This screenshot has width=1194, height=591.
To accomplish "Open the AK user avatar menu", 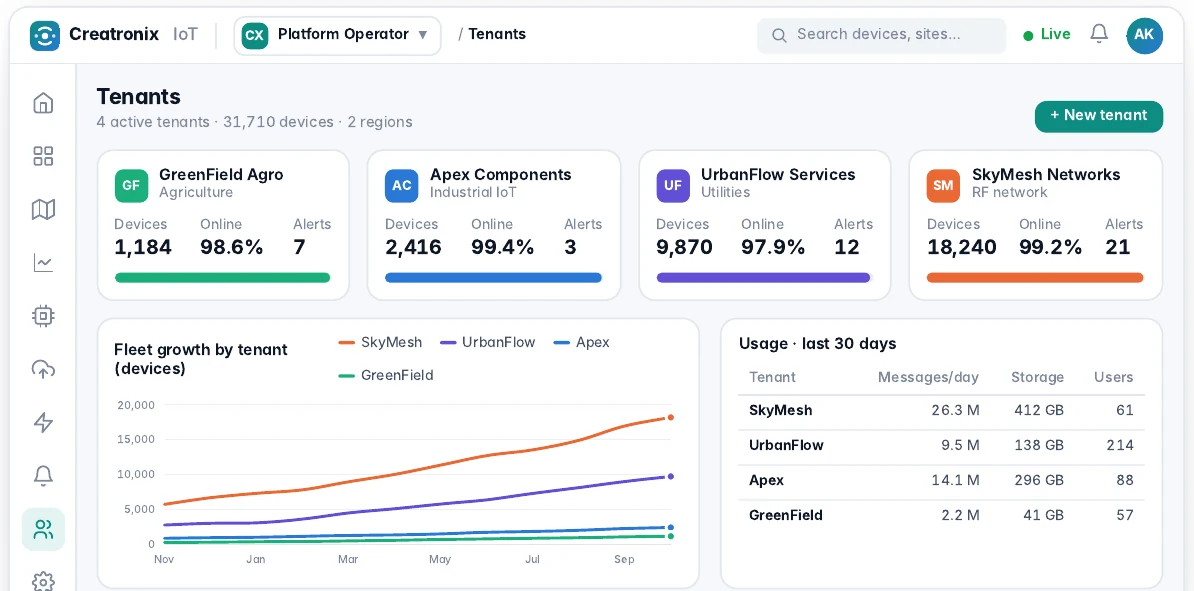I will [1145, 35].
